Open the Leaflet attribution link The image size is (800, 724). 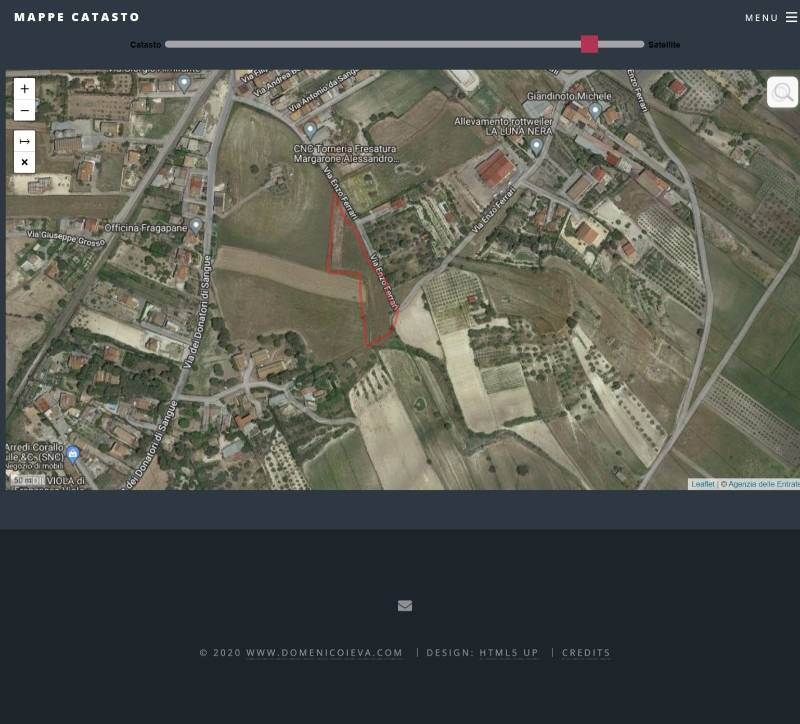(x=703, y=484)
